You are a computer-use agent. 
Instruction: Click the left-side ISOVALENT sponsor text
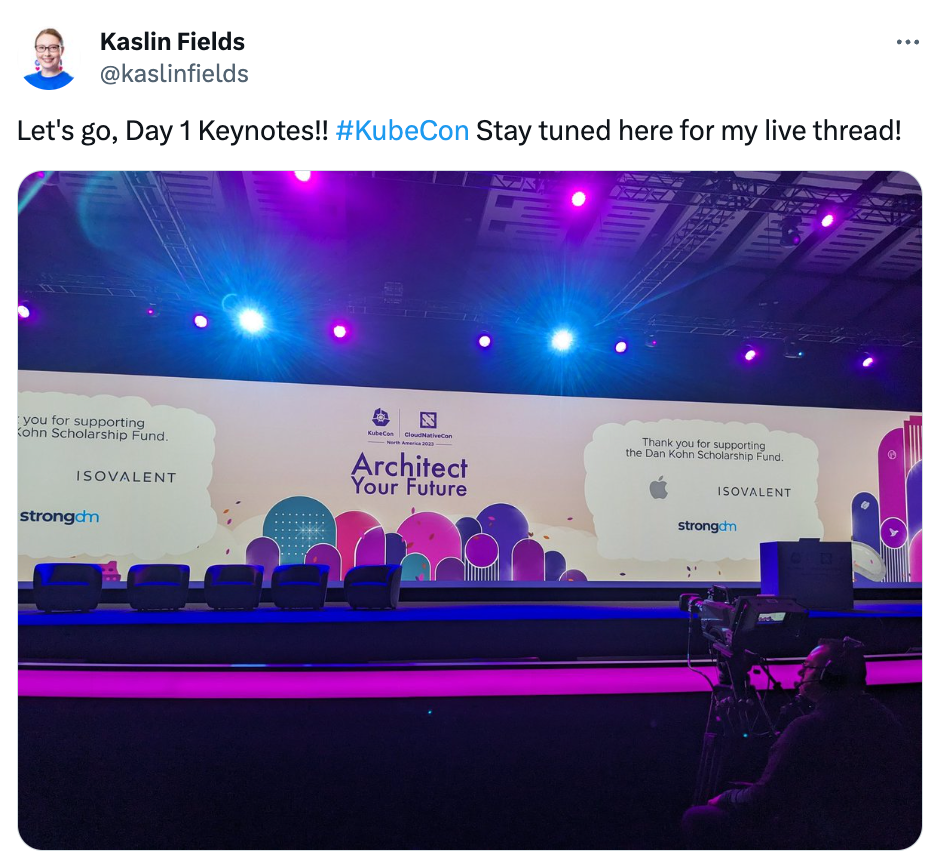(x=126, y=477)
